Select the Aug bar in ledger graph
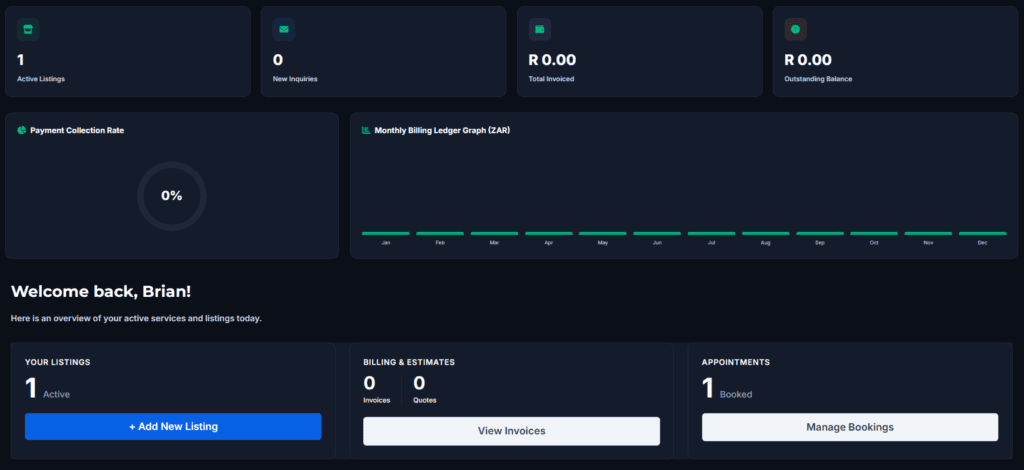This screenshot has height=470, width=1024. [765, 233]
